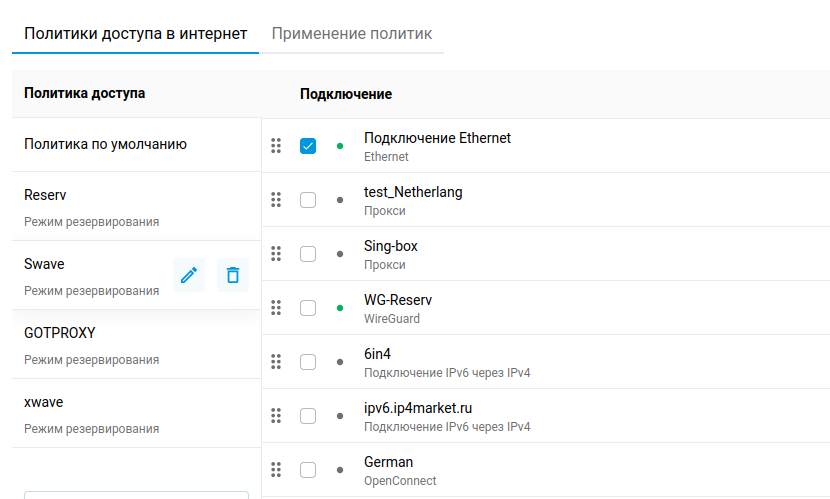830x499 pixels.
Task: Click the drag handle beside ipv6.ip4market.ru
Action: coord(276,415)
